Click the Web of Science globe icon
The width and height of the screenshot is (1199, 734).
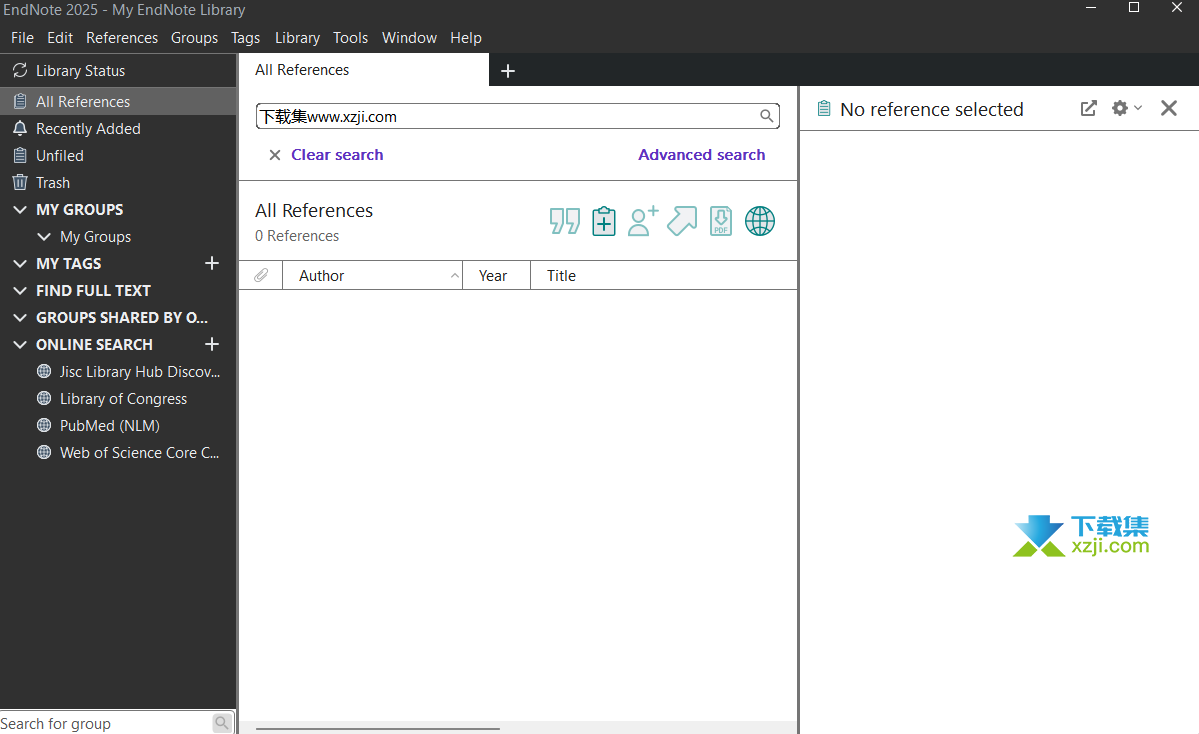pos(44,453)
